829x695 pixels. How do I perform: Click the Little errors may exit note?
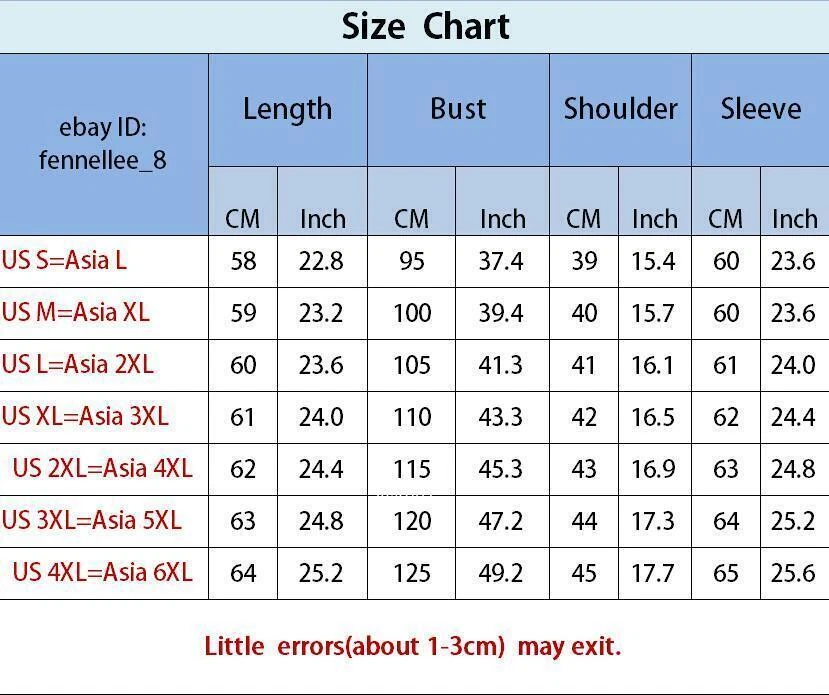coord(412,646)
